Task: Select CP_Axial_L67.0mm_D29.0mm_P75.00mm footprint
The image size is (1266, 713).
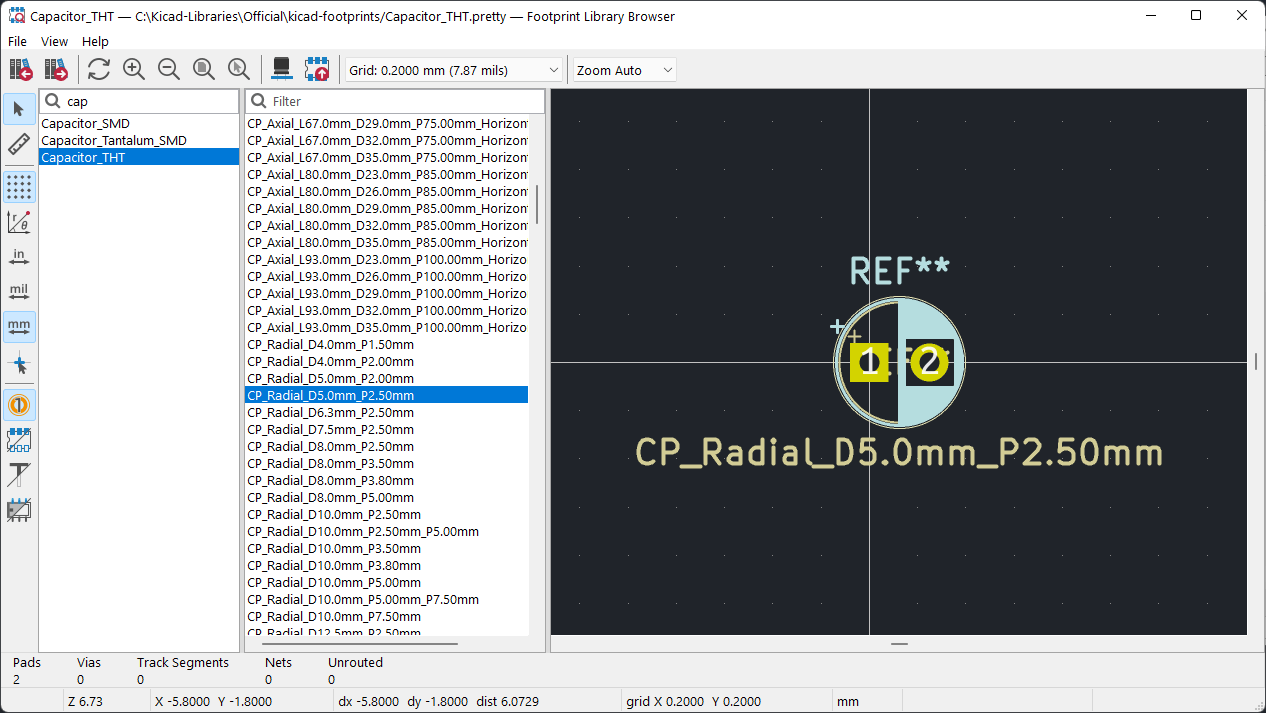Action: [x=387, y=124]
